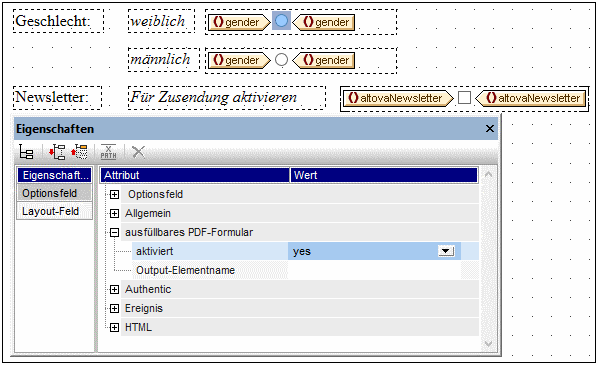Select the aktiviert attribute row
Viewport: 598px width, 365px height.
210,251
